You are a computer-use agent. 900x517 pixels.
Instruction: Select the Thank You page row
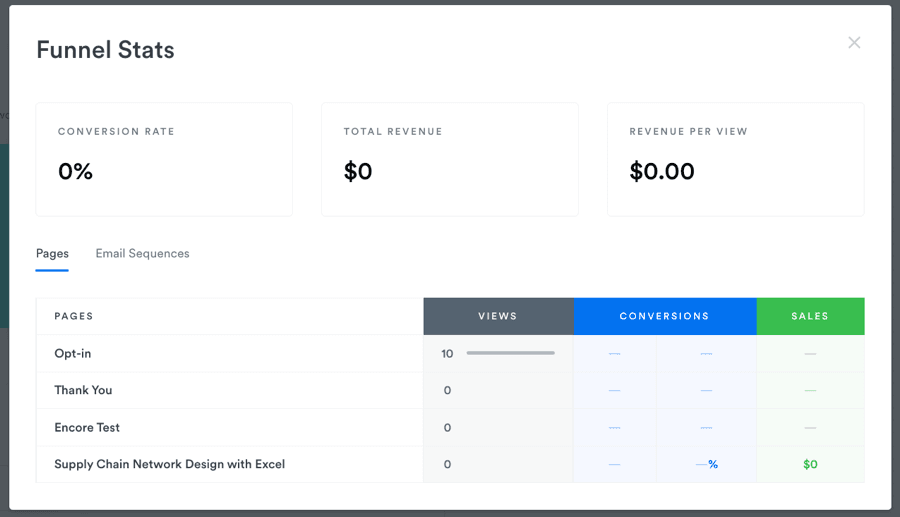(x=83, y=390)
